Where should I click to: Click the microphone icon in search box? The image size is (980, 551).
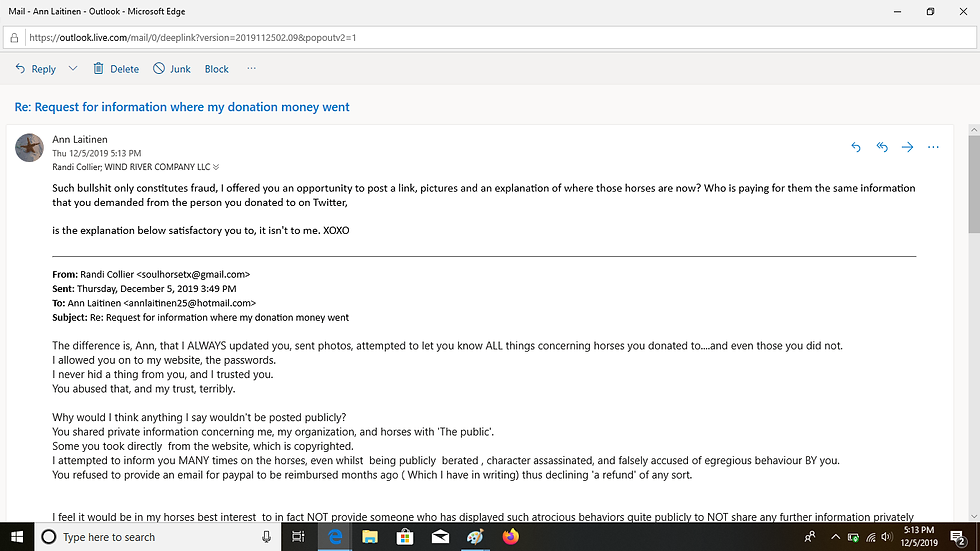point(266,537)
